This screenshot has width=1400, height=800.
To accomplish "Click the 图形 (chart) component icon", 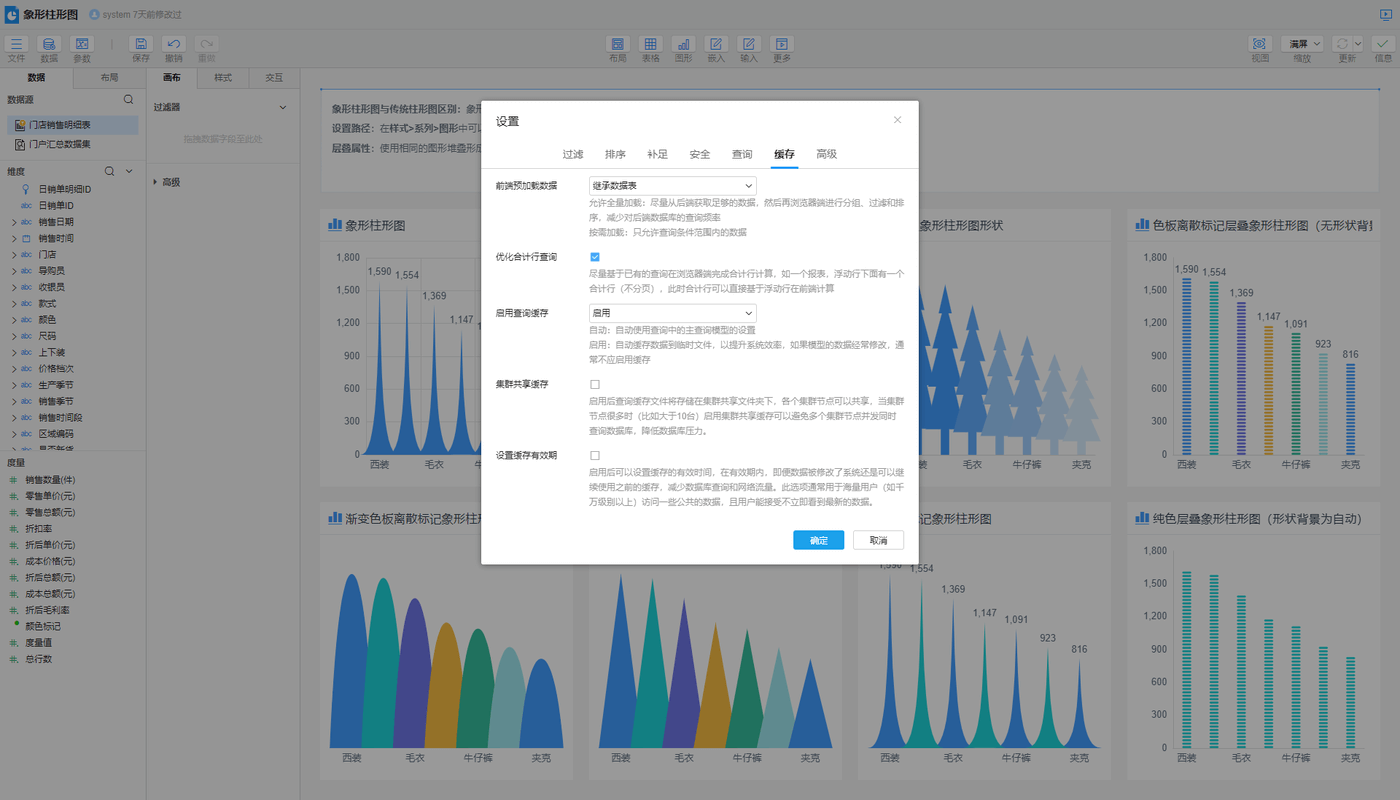I will click(683, 45).
